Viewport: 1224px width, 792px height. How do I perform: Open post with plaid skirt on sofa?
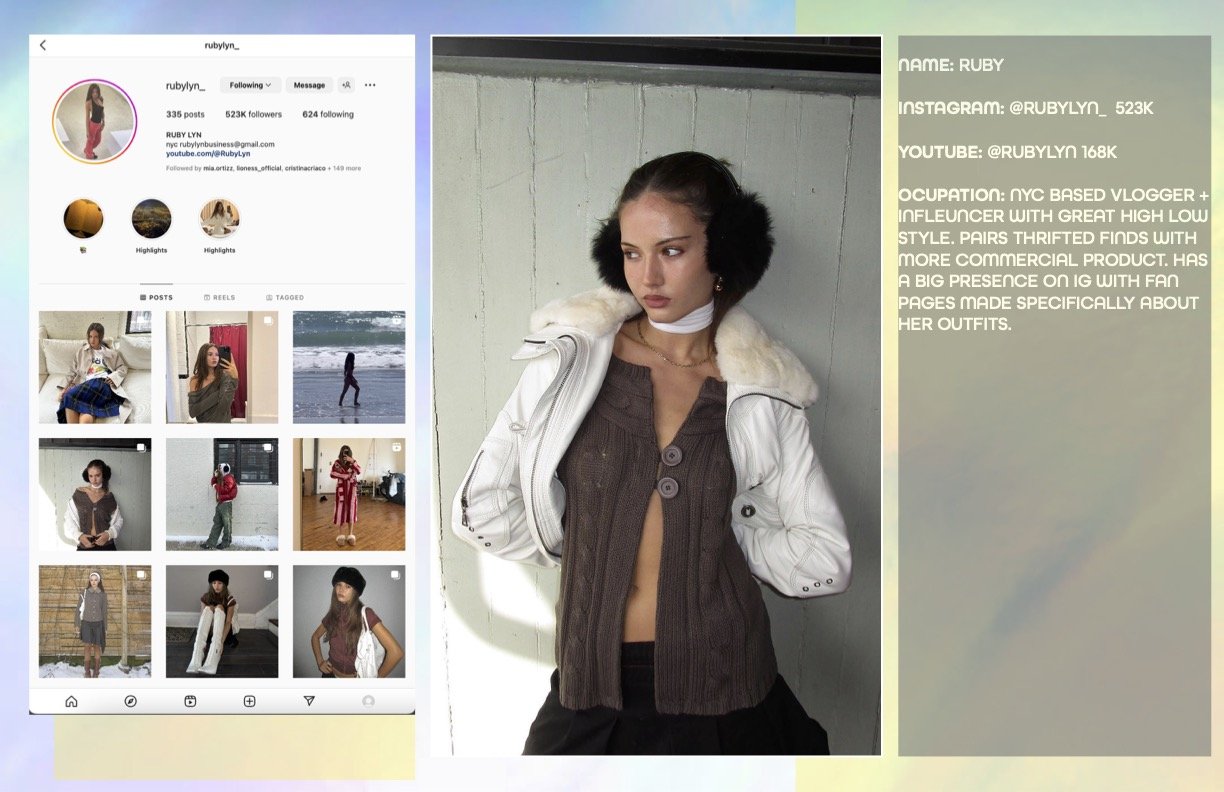tap(95, 367)
